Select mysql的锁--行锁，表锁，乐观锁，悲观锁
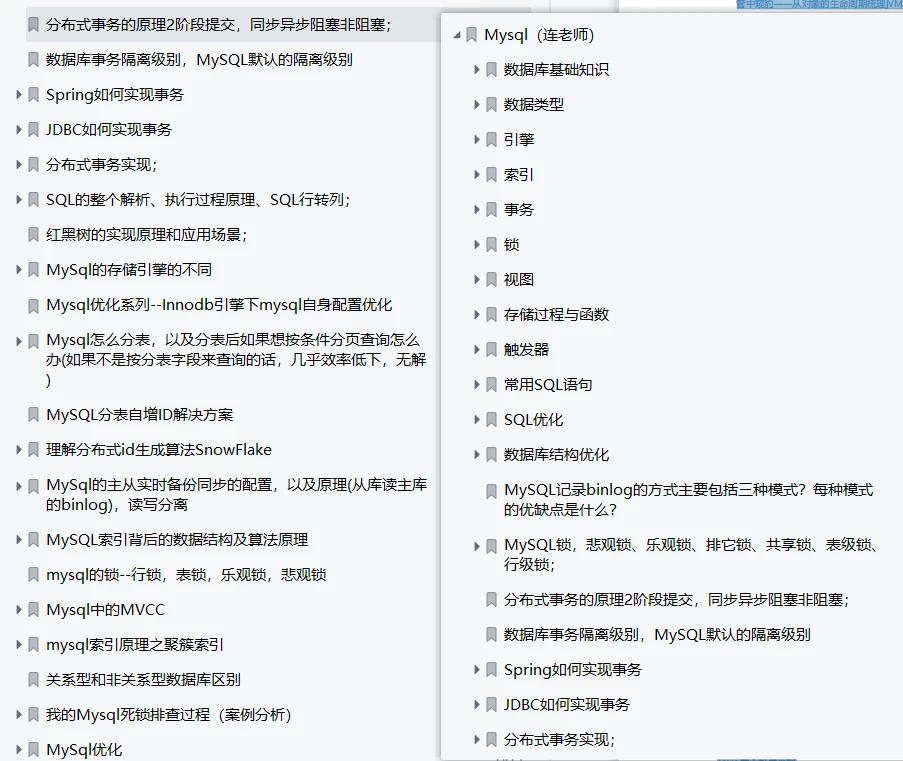This screenshot has height=761, width=903. click(186, 574)
